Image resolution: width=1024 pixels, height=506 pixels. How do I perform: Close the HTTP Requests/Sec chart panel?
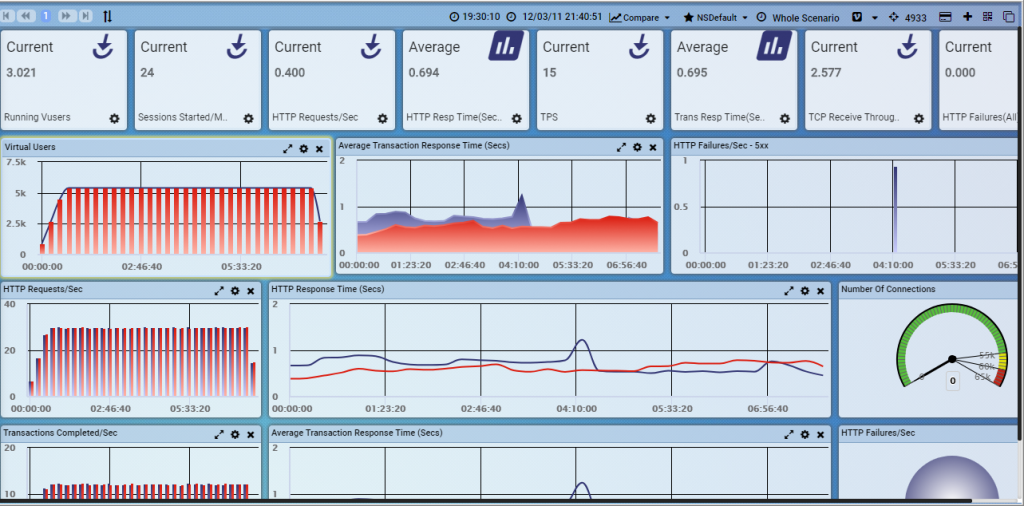pyautogui.click(x=251, y=291)
